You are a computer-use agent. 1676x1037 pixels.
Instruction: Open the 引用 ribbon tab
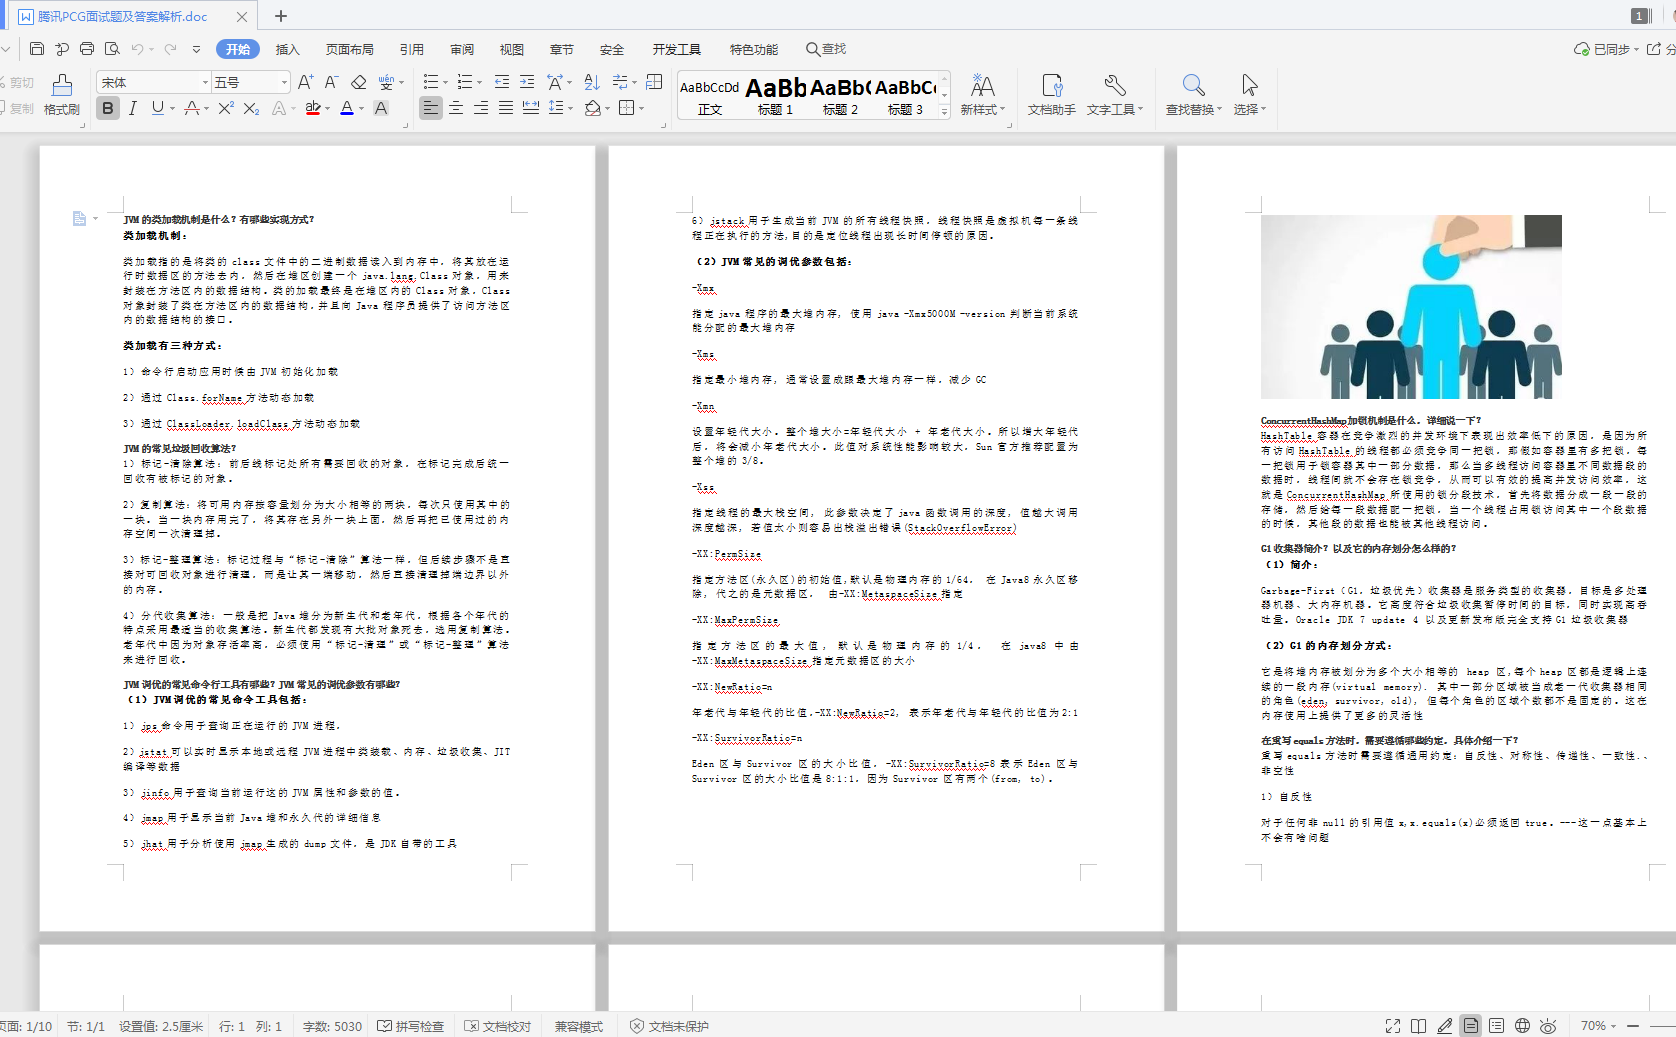coord(412,49)
